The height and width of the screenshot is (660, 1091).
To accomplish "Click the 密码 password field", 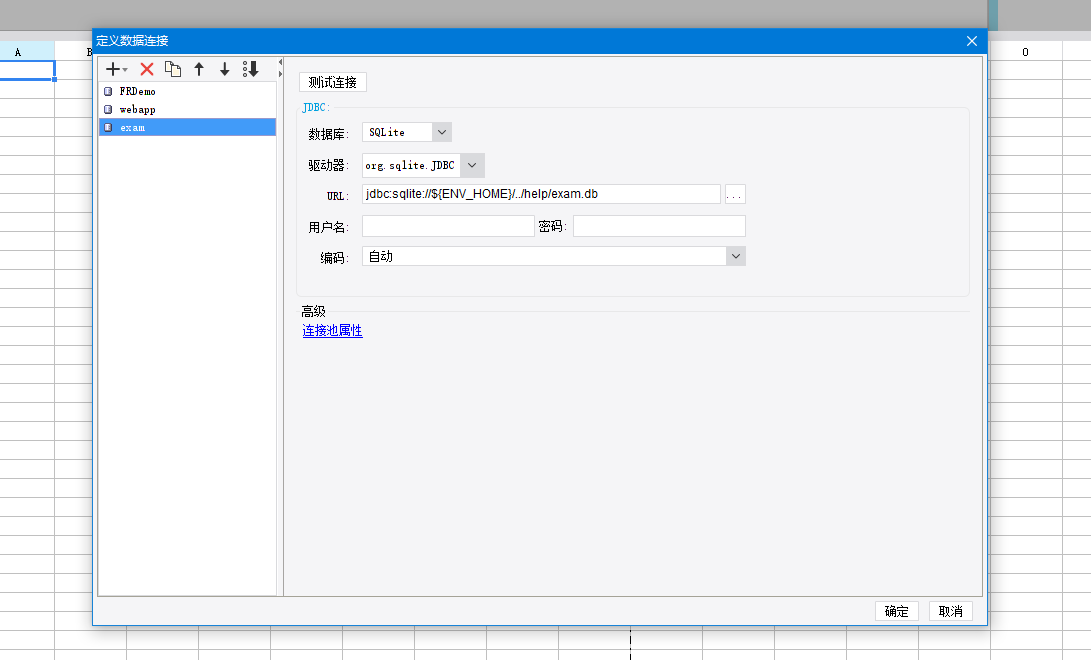I will [659, 226].
